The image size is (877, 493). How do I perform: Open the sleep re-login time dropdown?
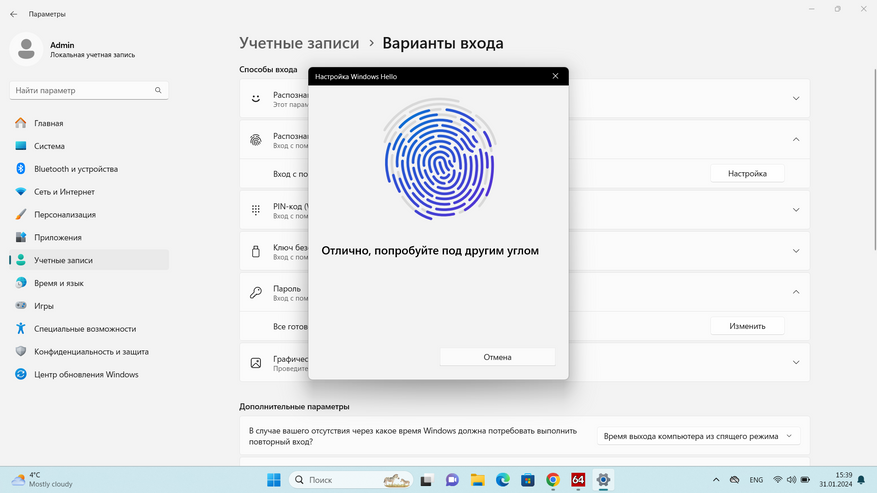699,436
